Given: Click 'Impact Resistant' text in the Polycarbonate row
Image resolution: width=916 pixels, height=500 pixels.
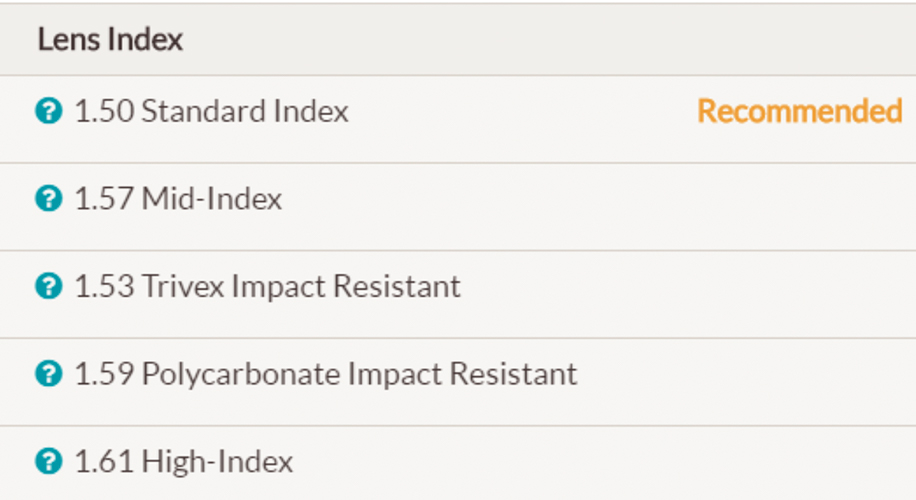Looking at the screenshot, I should pos(462,374).
